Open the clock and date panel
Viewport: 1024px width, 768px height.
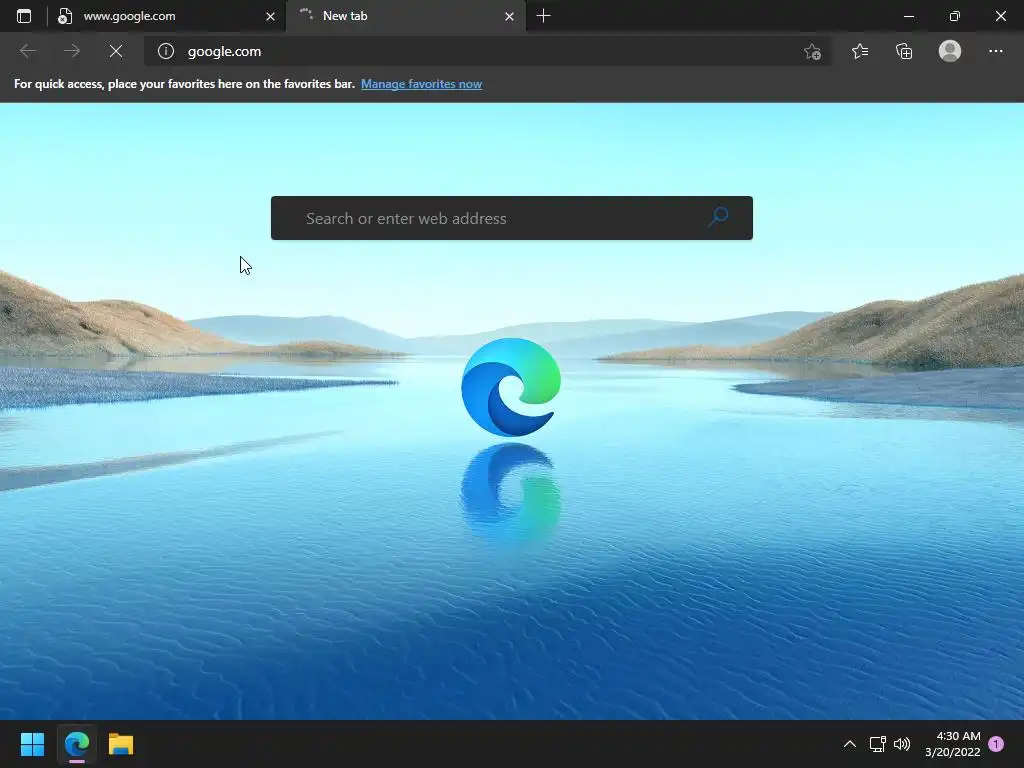click(x=952, y=744)
